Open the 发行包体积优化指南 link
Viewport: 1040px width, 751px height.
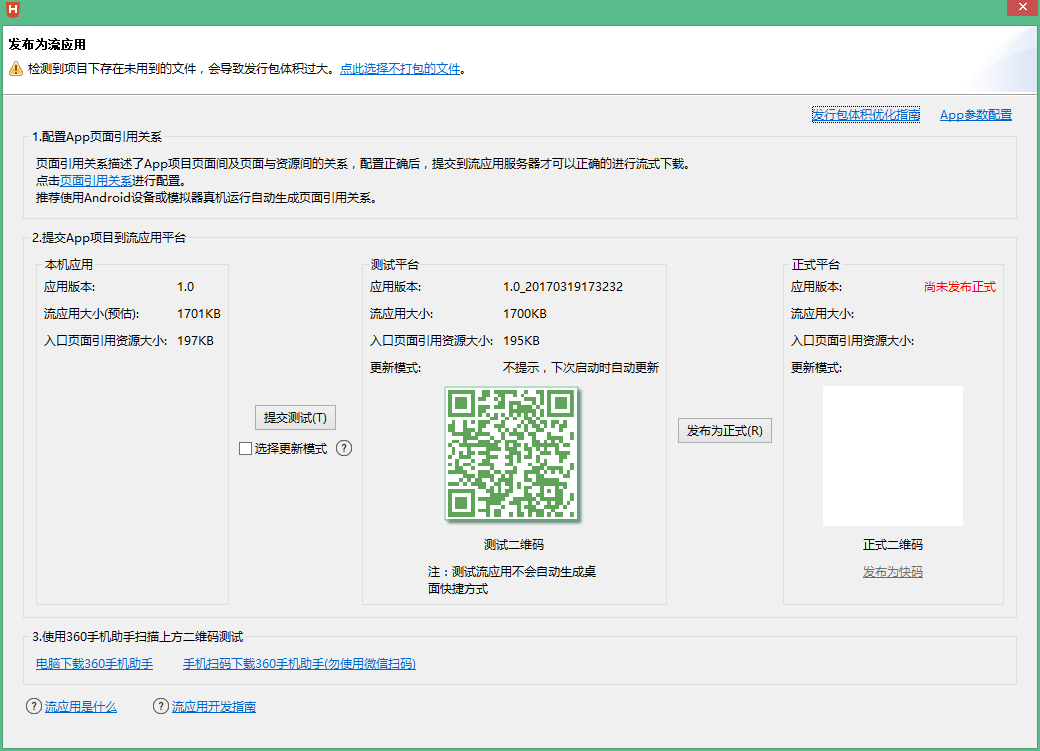866,115
